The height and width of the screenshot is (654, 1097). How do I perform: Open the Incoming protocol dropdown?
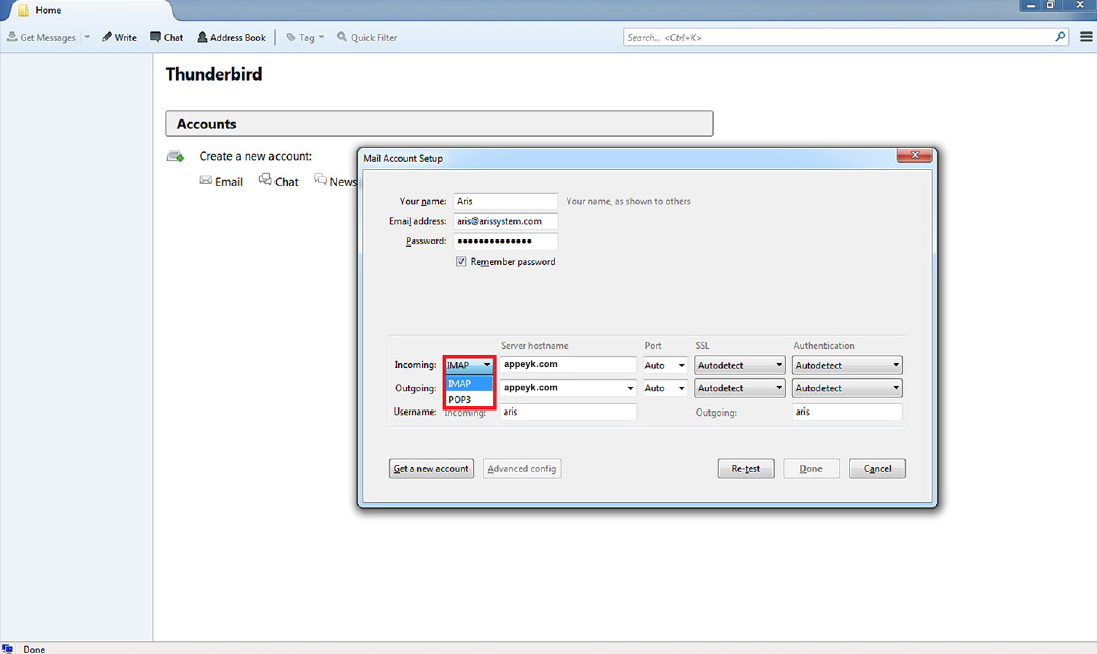pos(469,364)
